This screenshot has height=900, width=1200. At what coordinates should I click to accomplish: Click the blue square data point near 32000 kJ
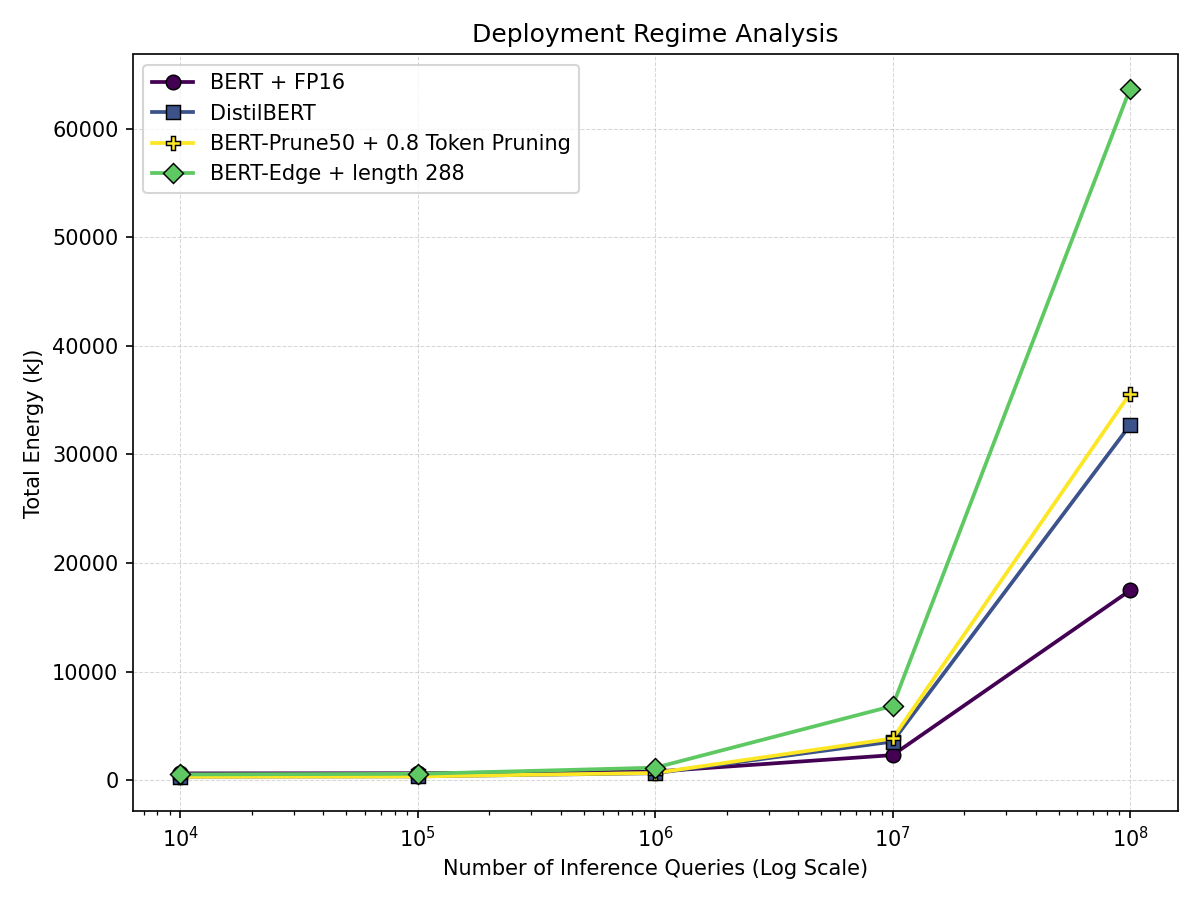(1129, 426)
